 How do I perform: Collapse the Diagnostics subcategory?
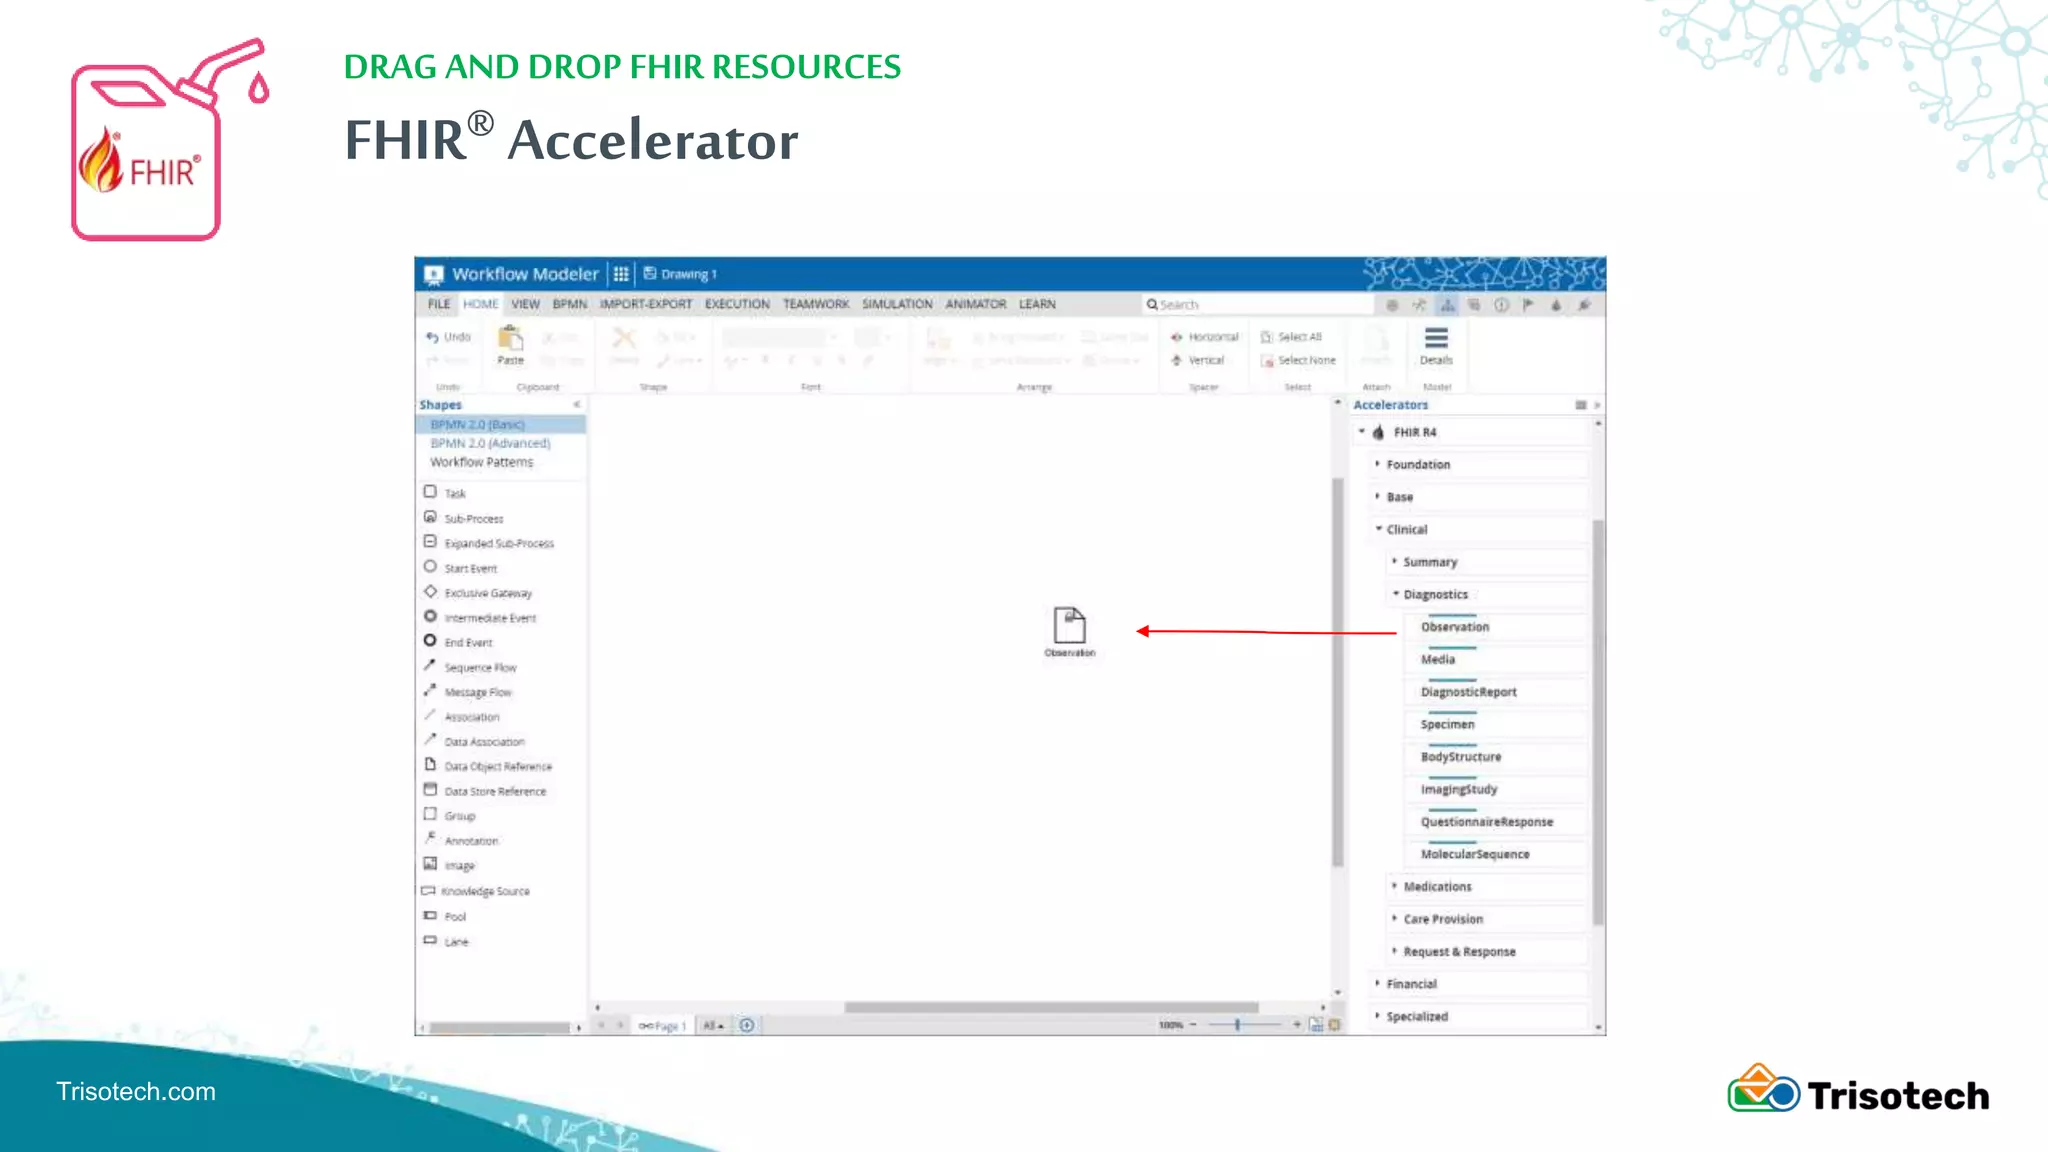(x=1395, y=594)
